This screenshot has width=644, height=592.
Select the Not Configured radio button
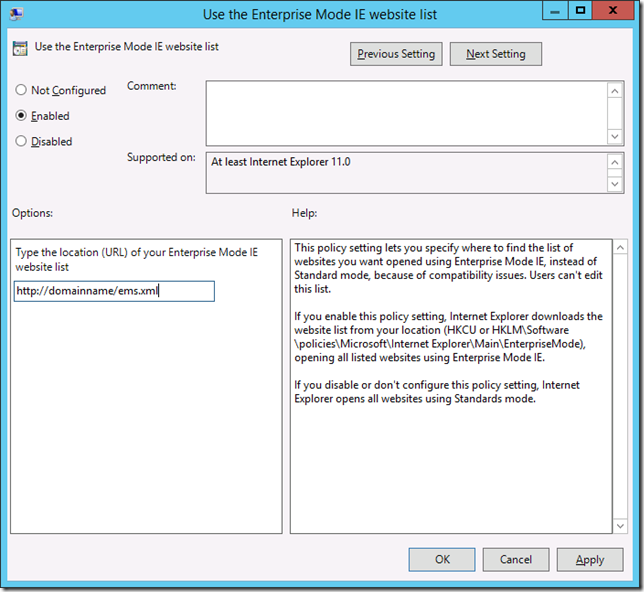coord(21,90)
